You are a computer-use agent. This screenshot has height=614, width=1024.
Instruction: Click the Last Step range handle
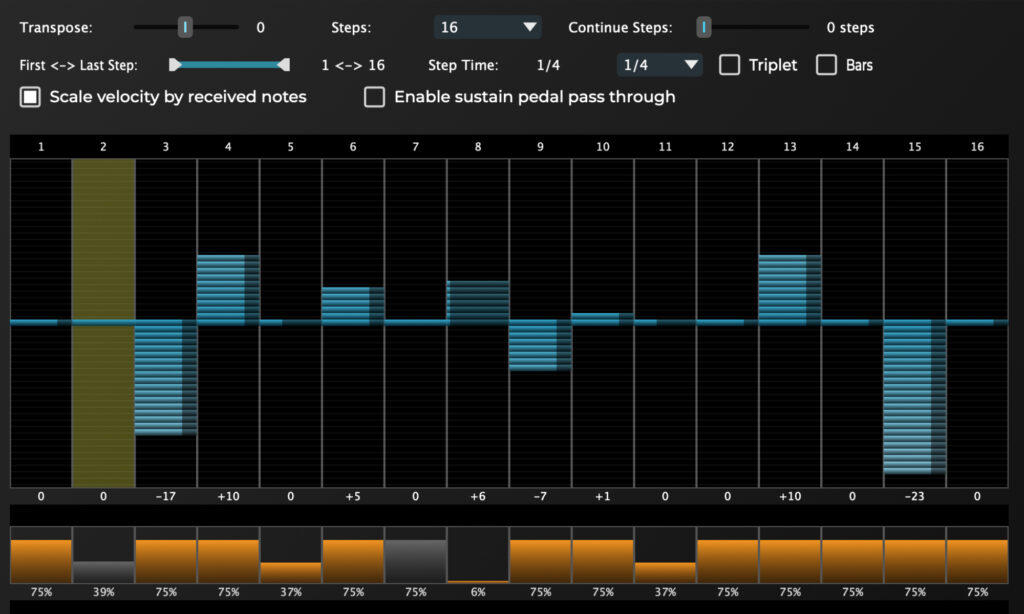(284, 65)
